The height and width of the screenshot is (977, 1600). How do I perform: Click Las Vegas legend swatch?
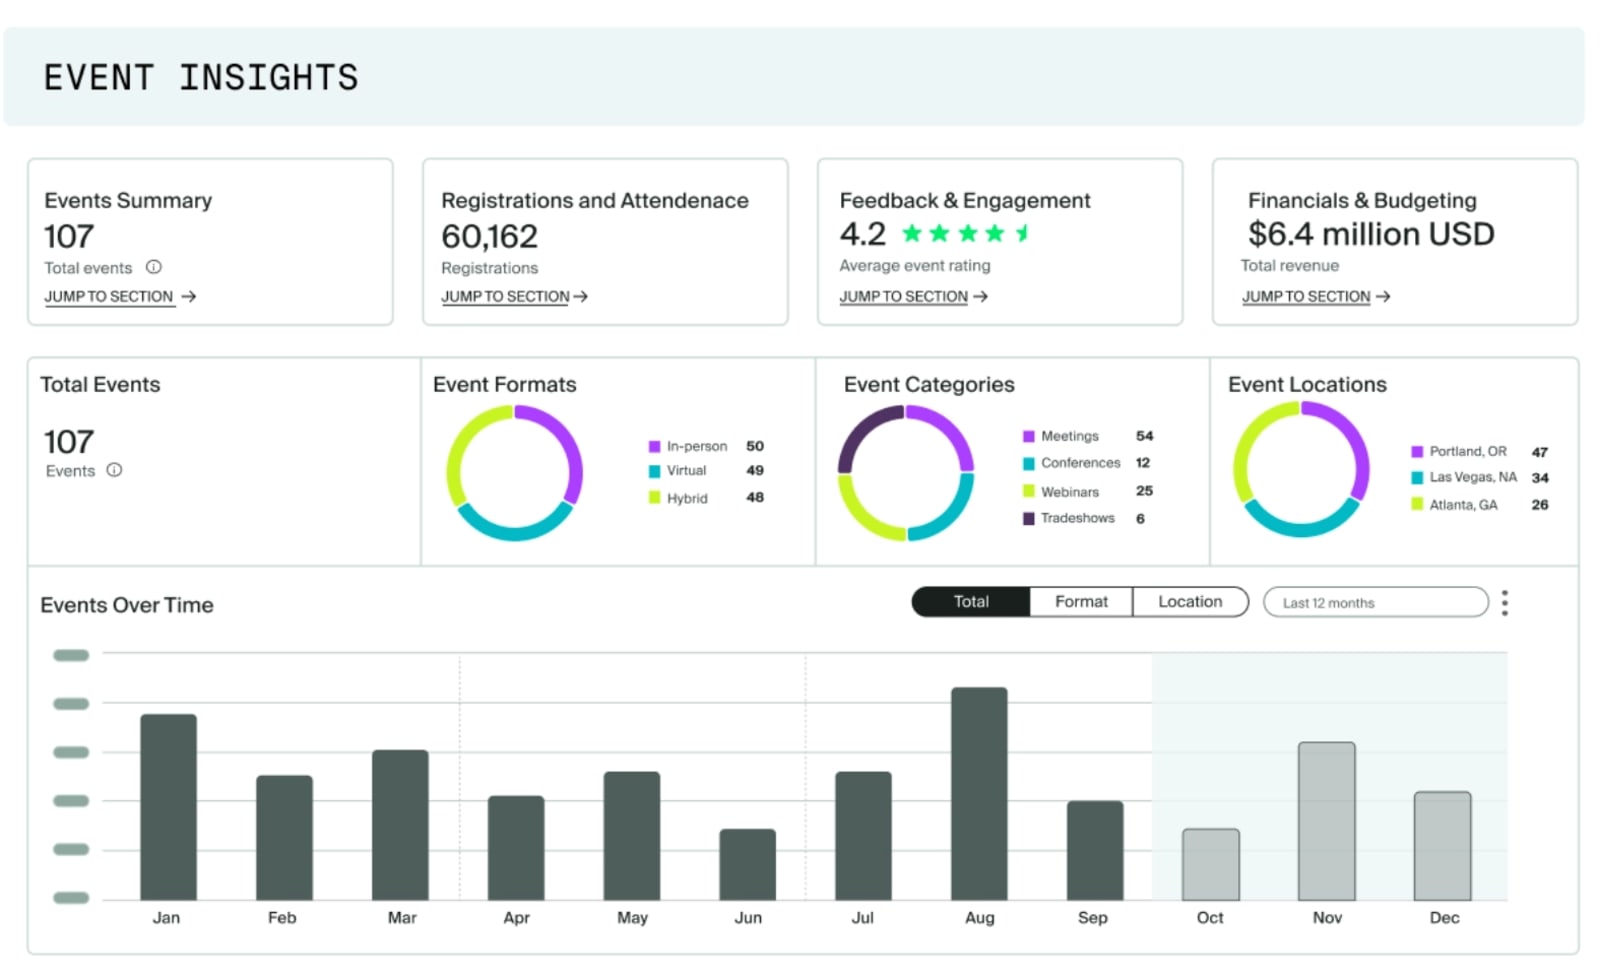click(1417, 478)
